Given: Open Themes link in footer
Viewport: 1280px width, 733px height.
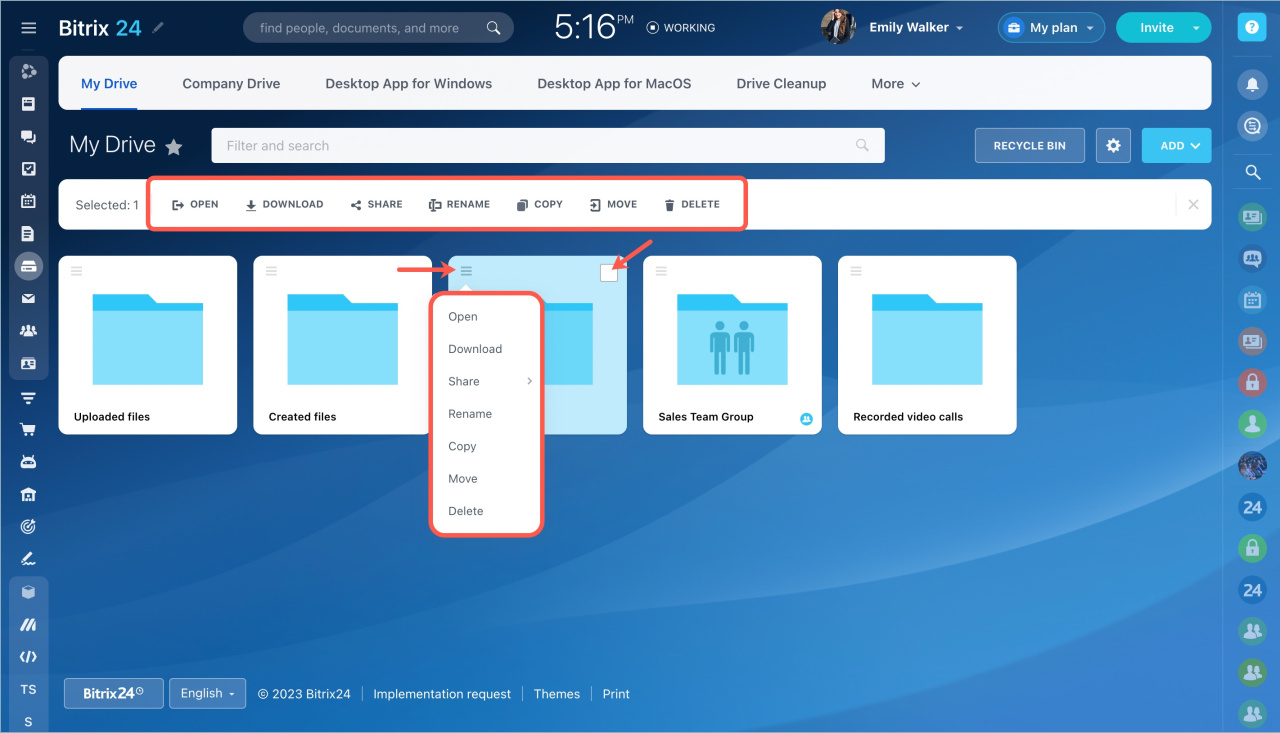Looking at the screenshot, I should tap(557, 694).
